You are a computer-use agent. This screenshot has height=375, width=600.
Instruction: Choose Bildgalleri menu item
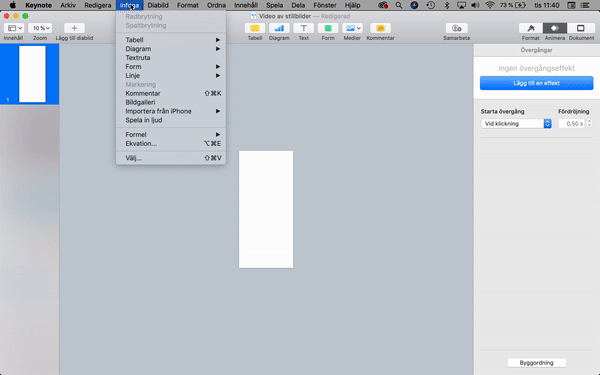[171, 102]
